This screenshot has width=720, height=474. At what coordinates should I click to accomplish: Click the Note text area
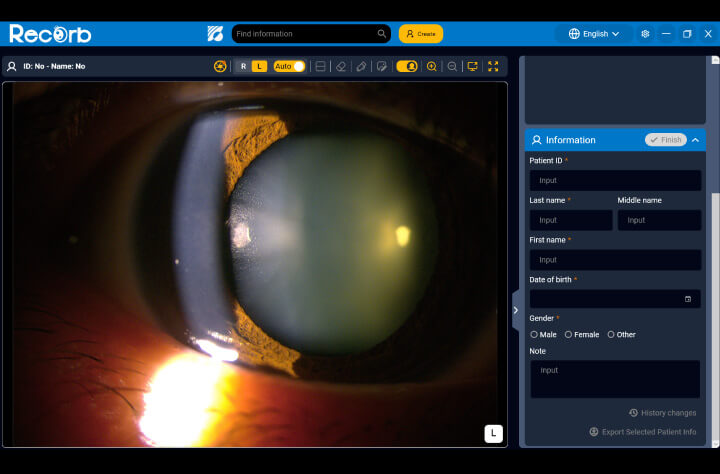coord(615,379)
